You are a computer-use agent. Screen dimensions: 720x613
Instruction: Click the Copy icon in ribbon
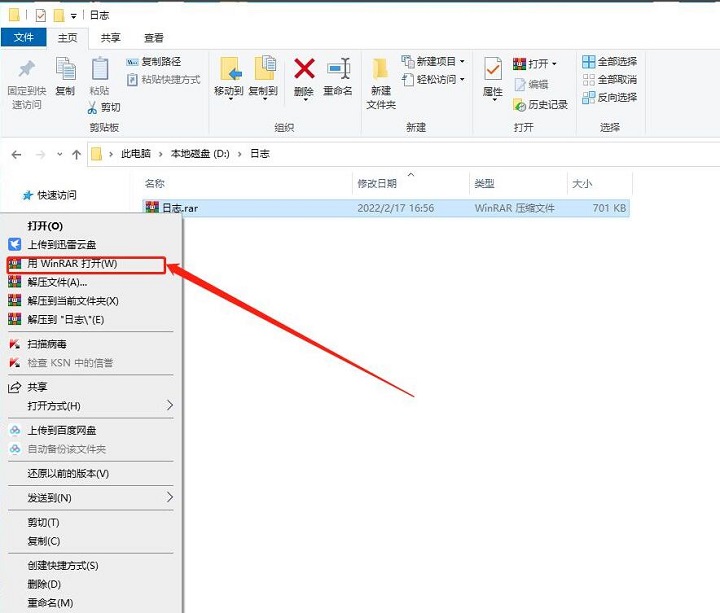coord(65,69)
